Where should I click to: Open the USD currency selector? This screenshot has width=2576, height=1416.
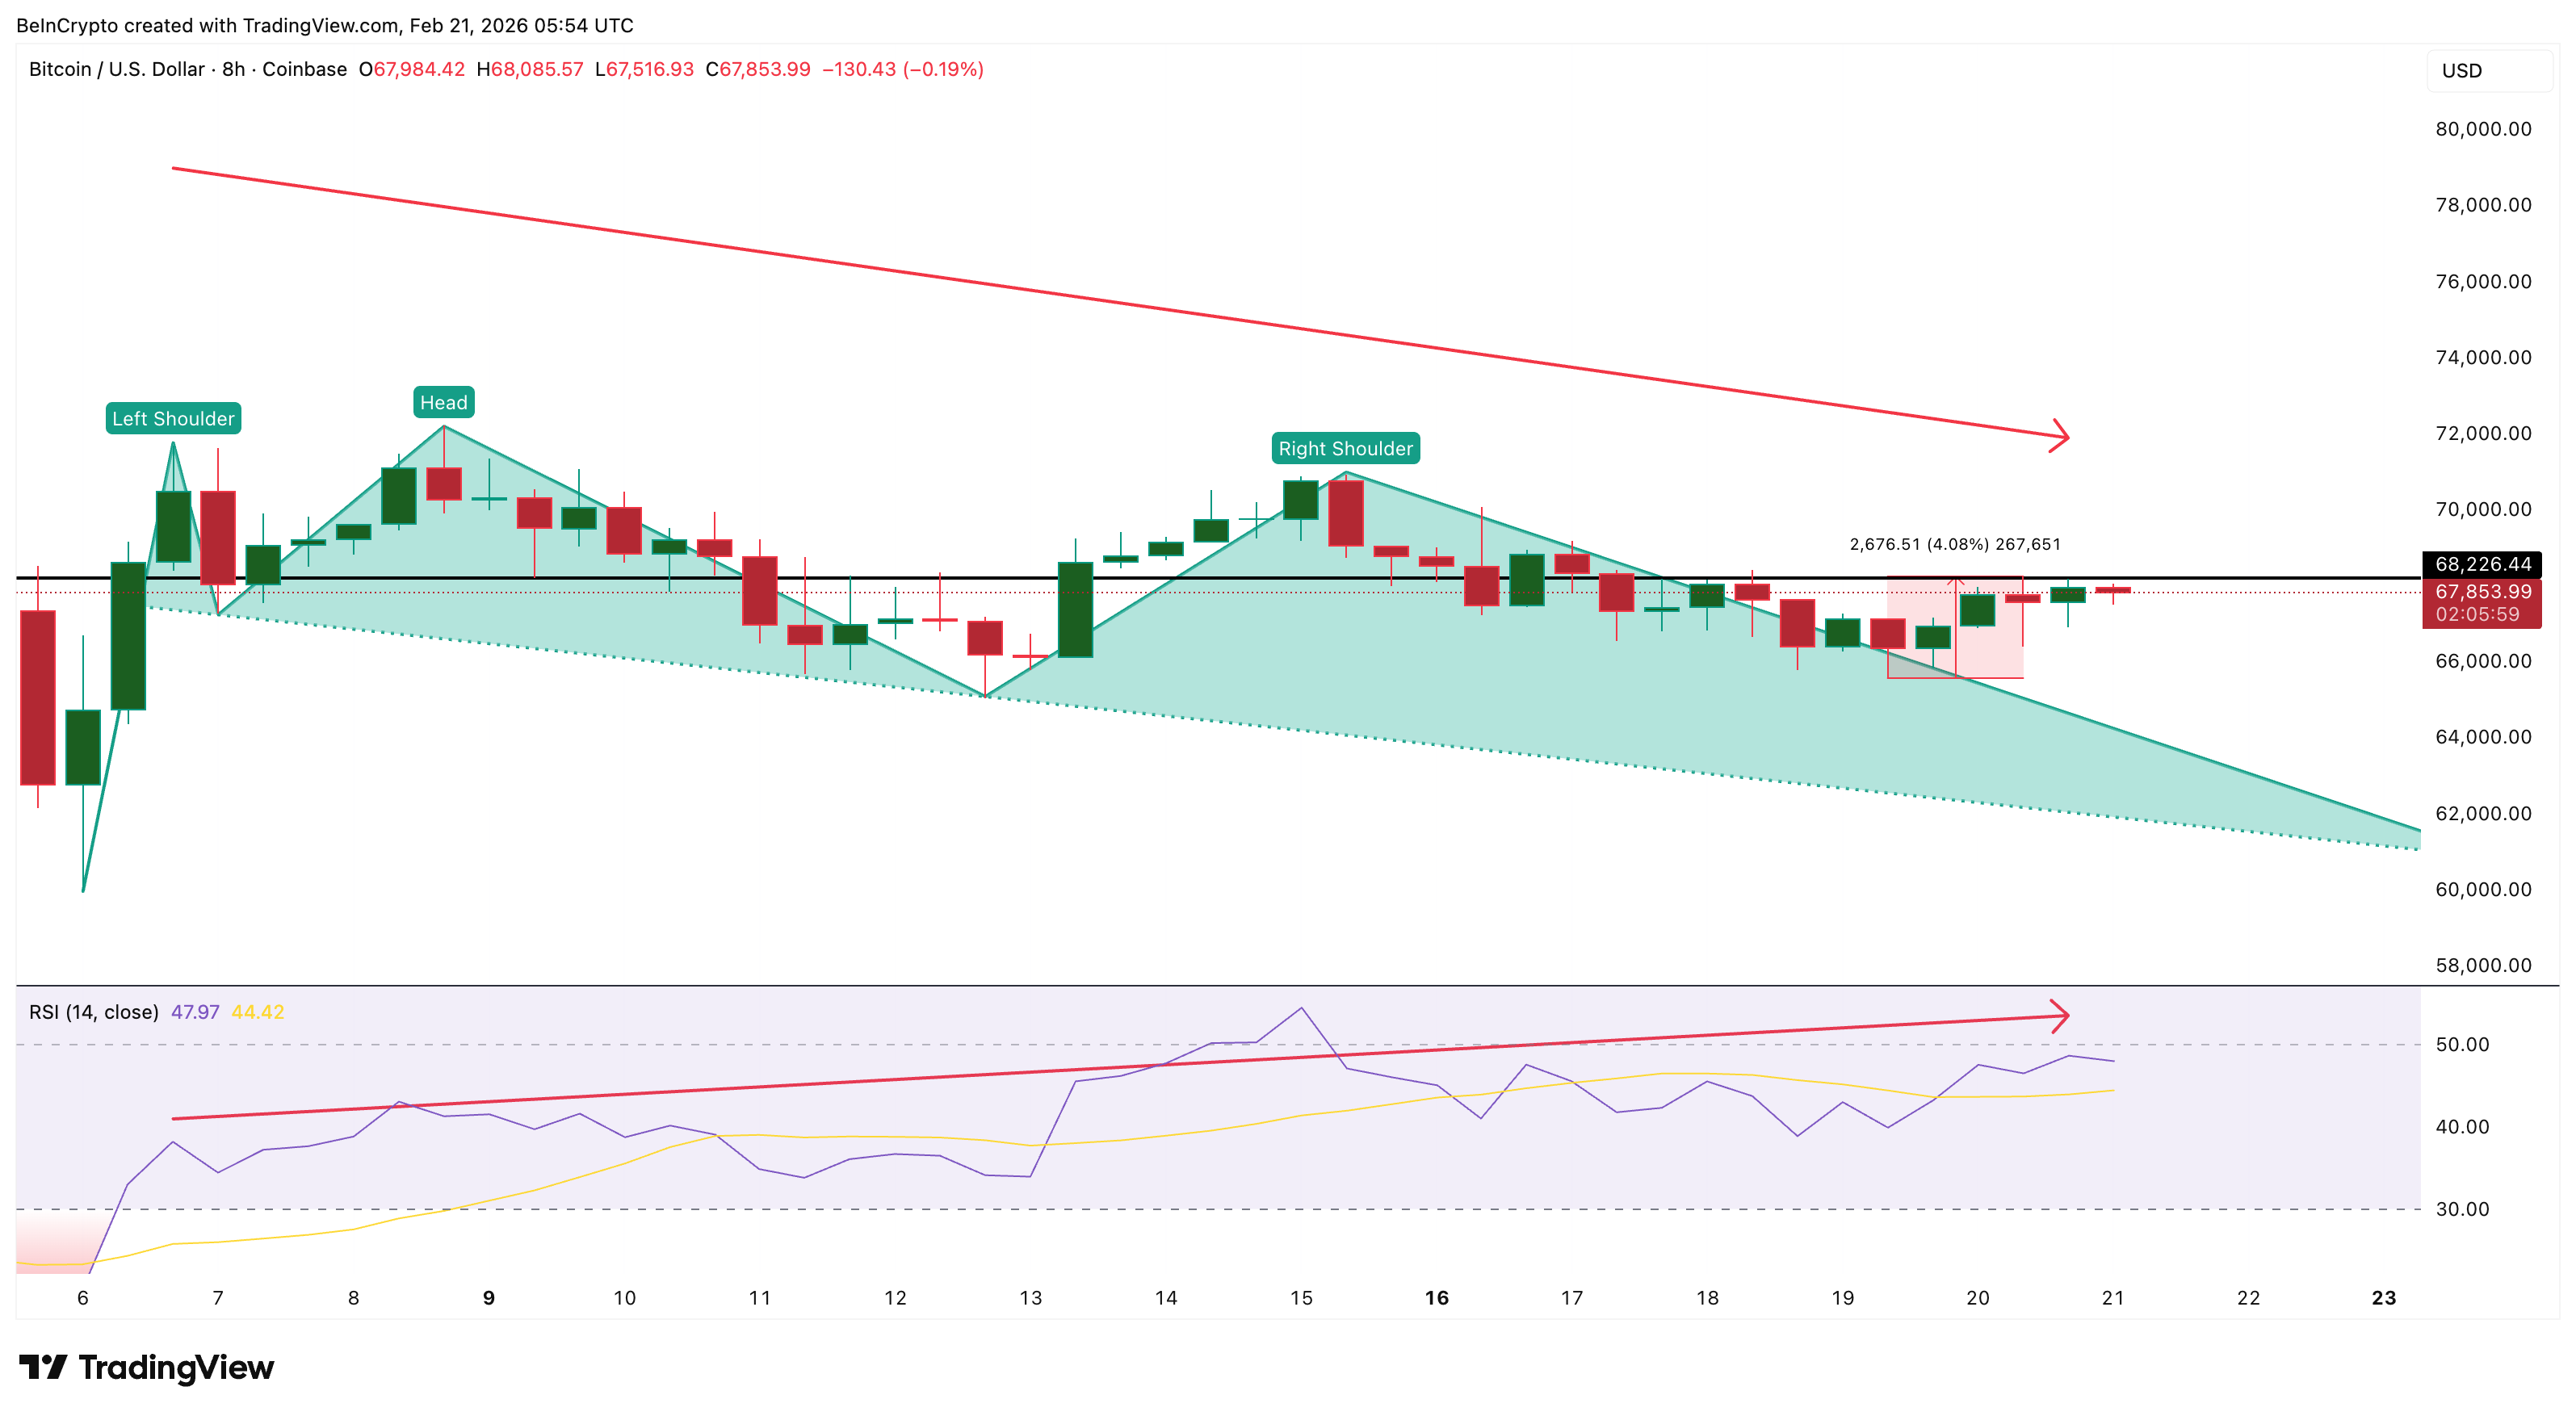coord(2461,70)
